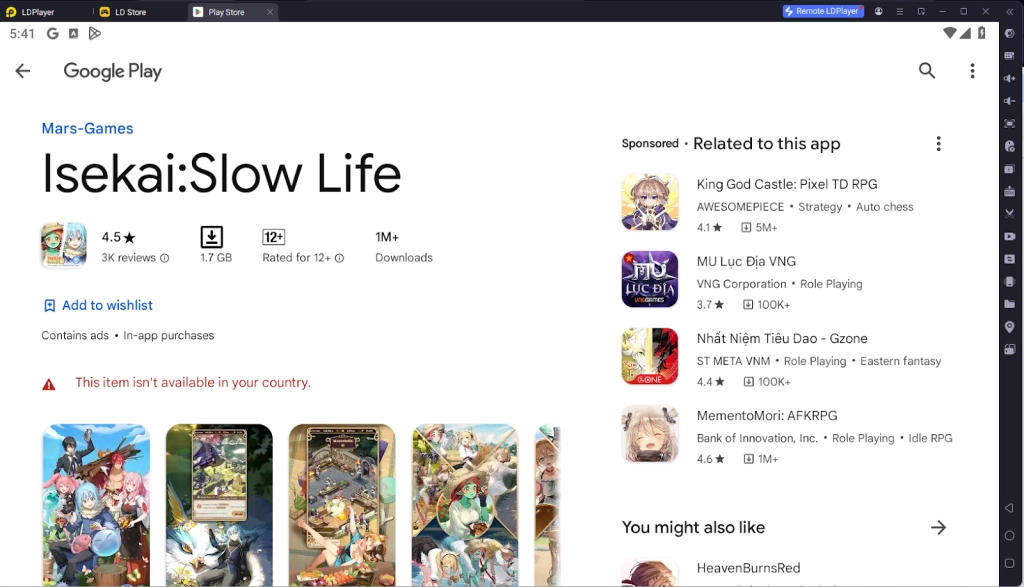Add Isekai:Slow Life to wishlist

[x=98, y=306]
